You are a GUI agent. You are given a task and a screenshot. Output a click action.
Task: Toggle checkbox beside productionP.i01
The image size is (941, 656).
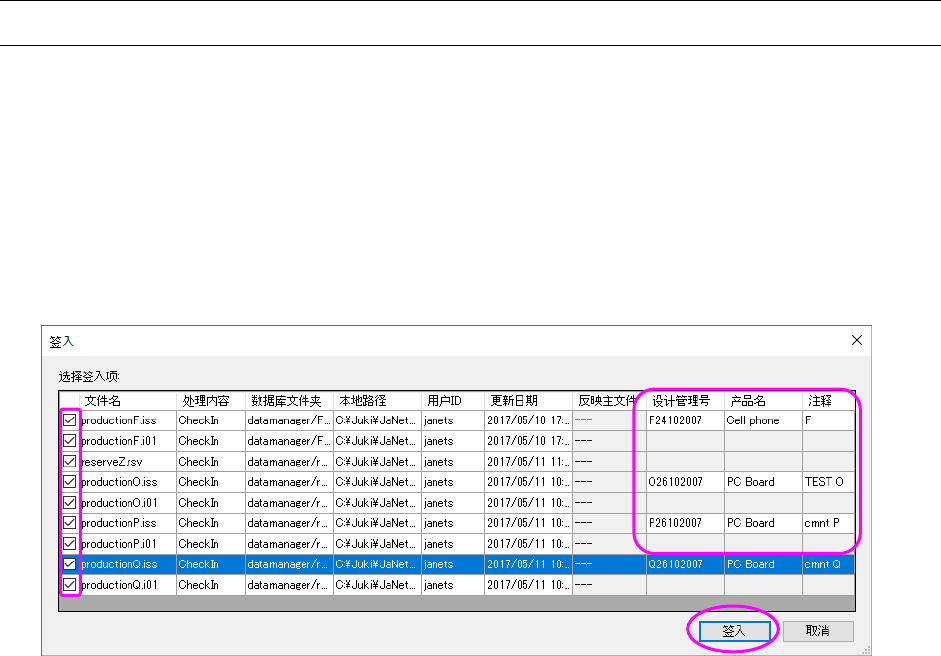coord(69,544)
